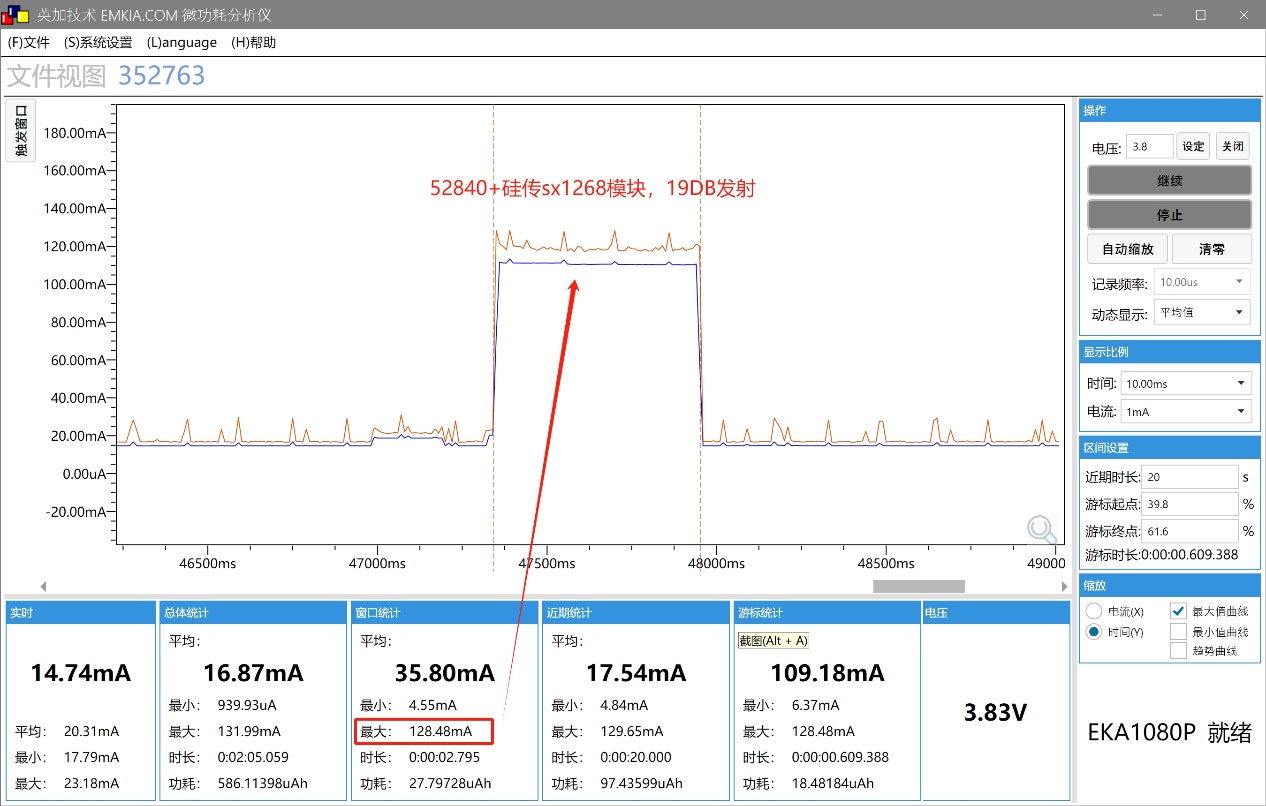The image size is (1266, 806).
Task: Open the vertical 触发窗口 side panel tab
Action: [20, 130]
